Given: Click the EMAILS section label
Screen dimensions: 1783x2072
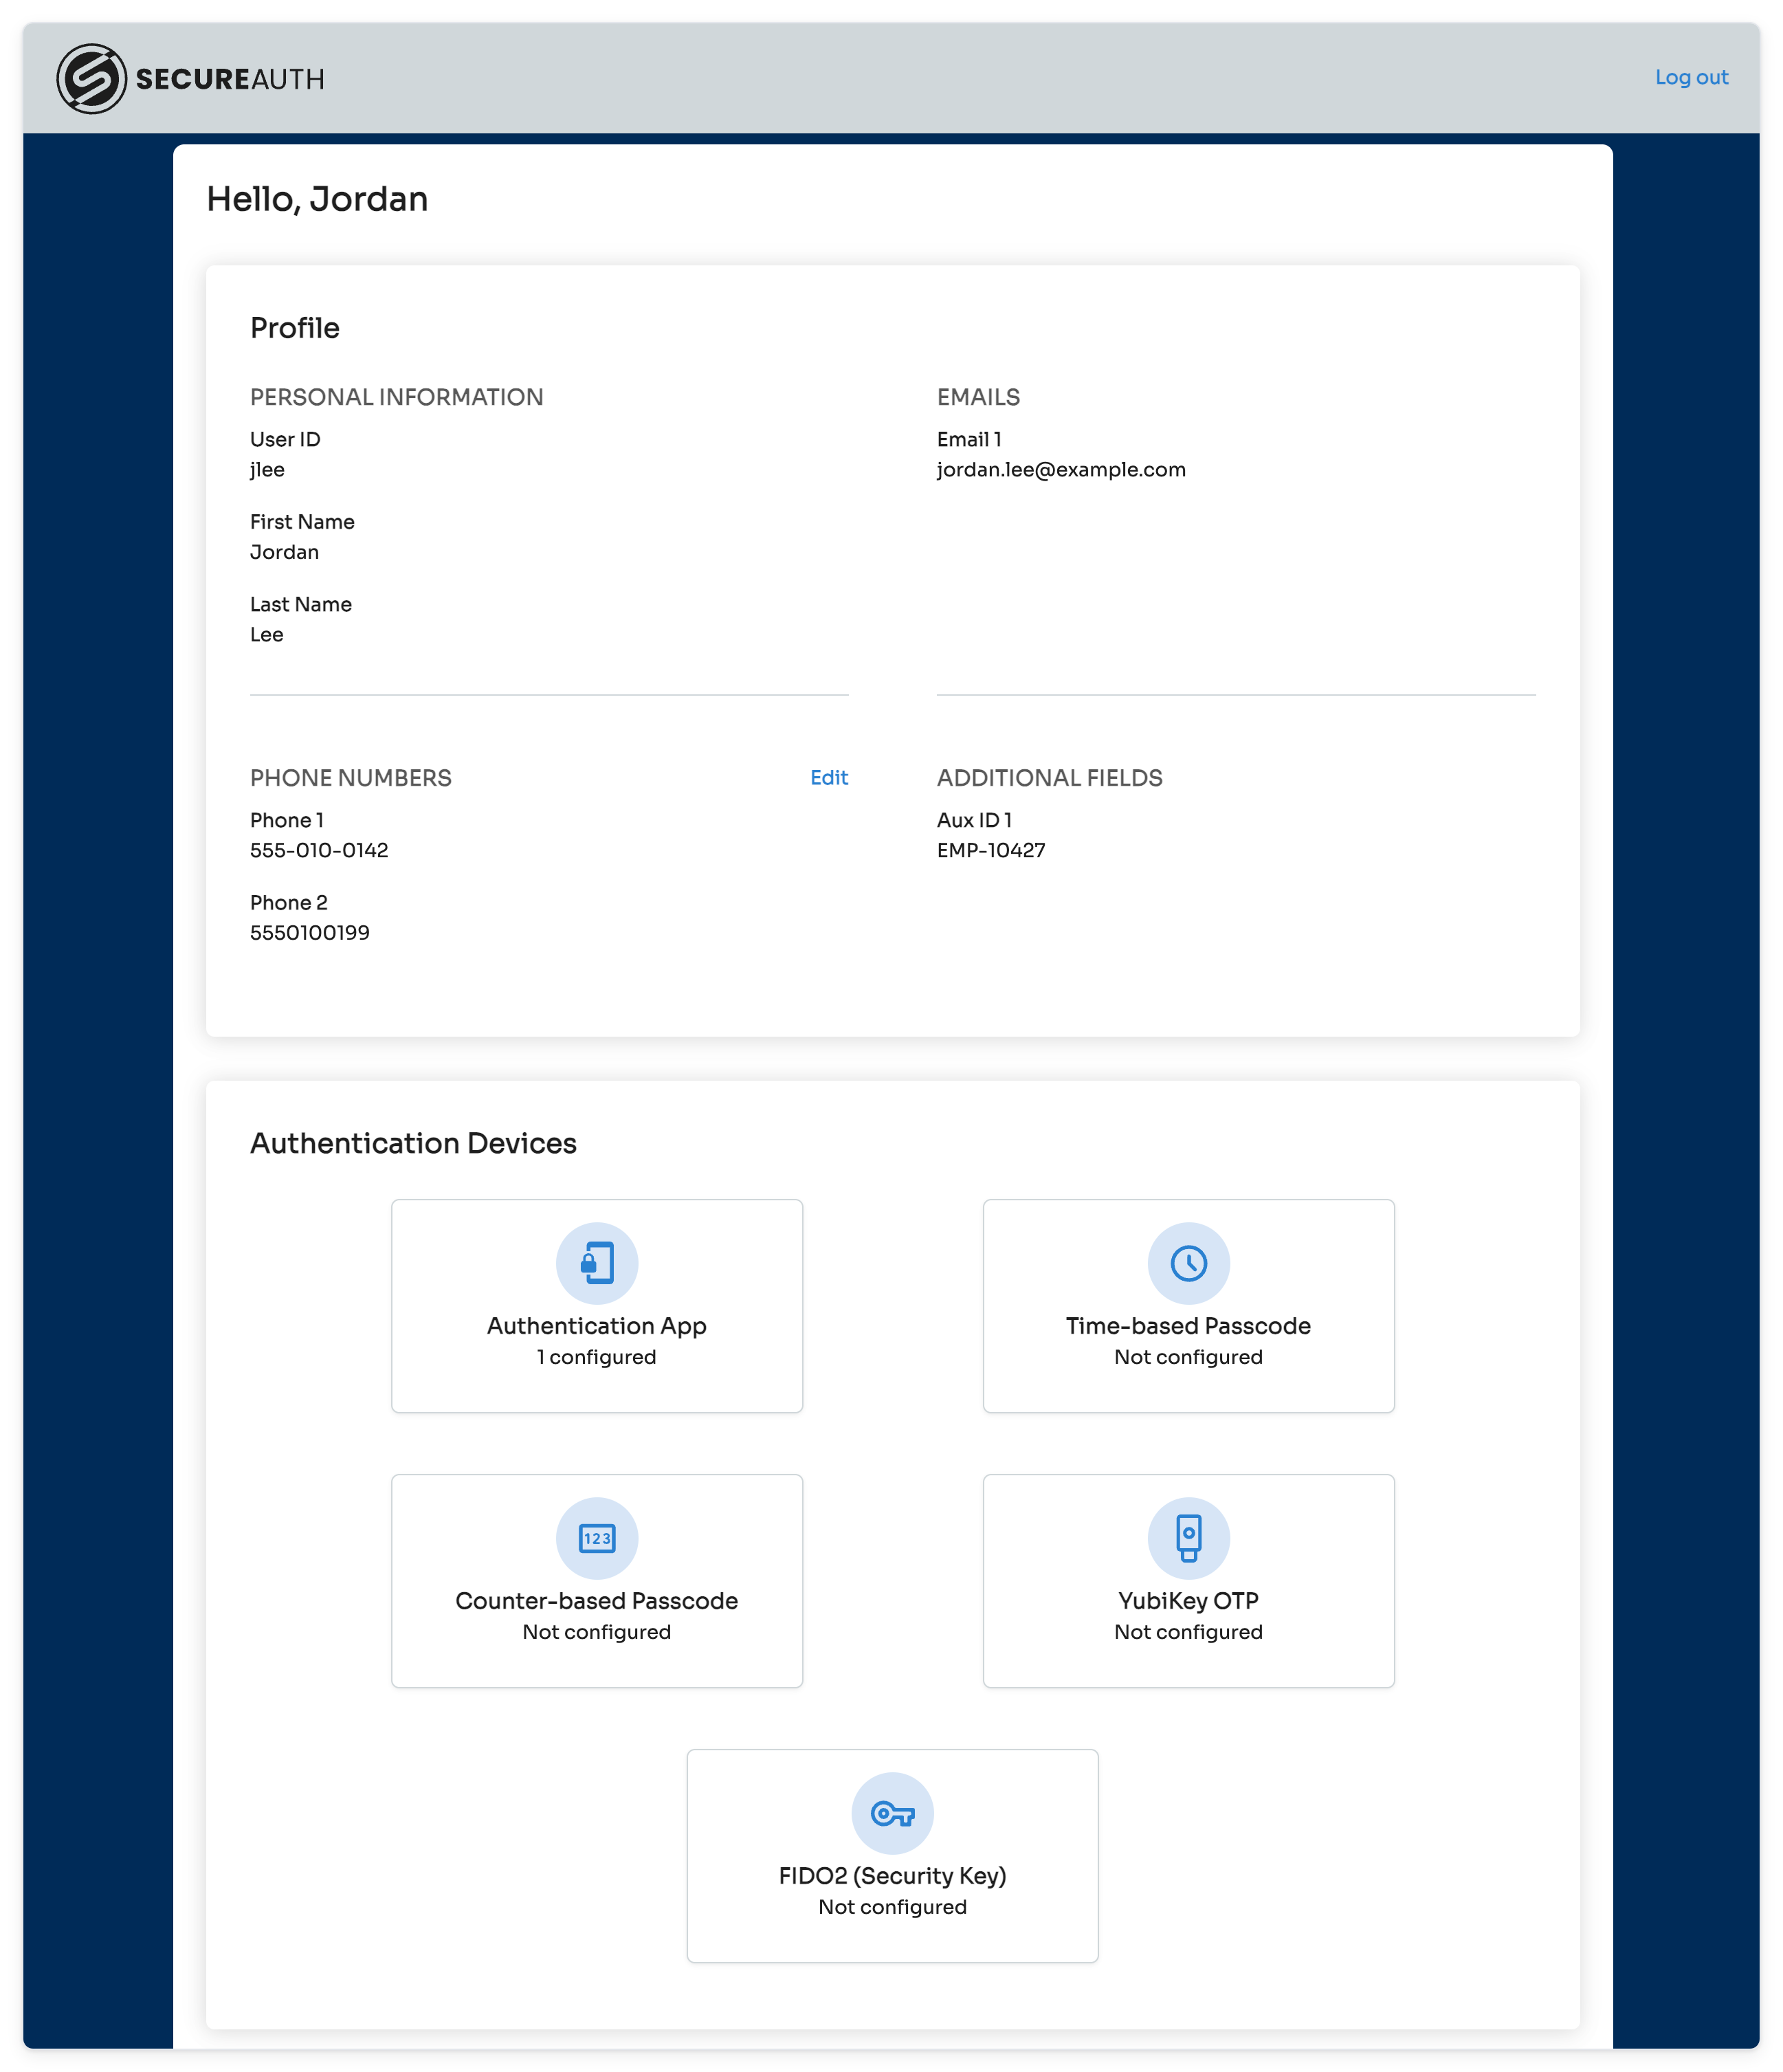Looking at the screenshot, I should 978,397.
